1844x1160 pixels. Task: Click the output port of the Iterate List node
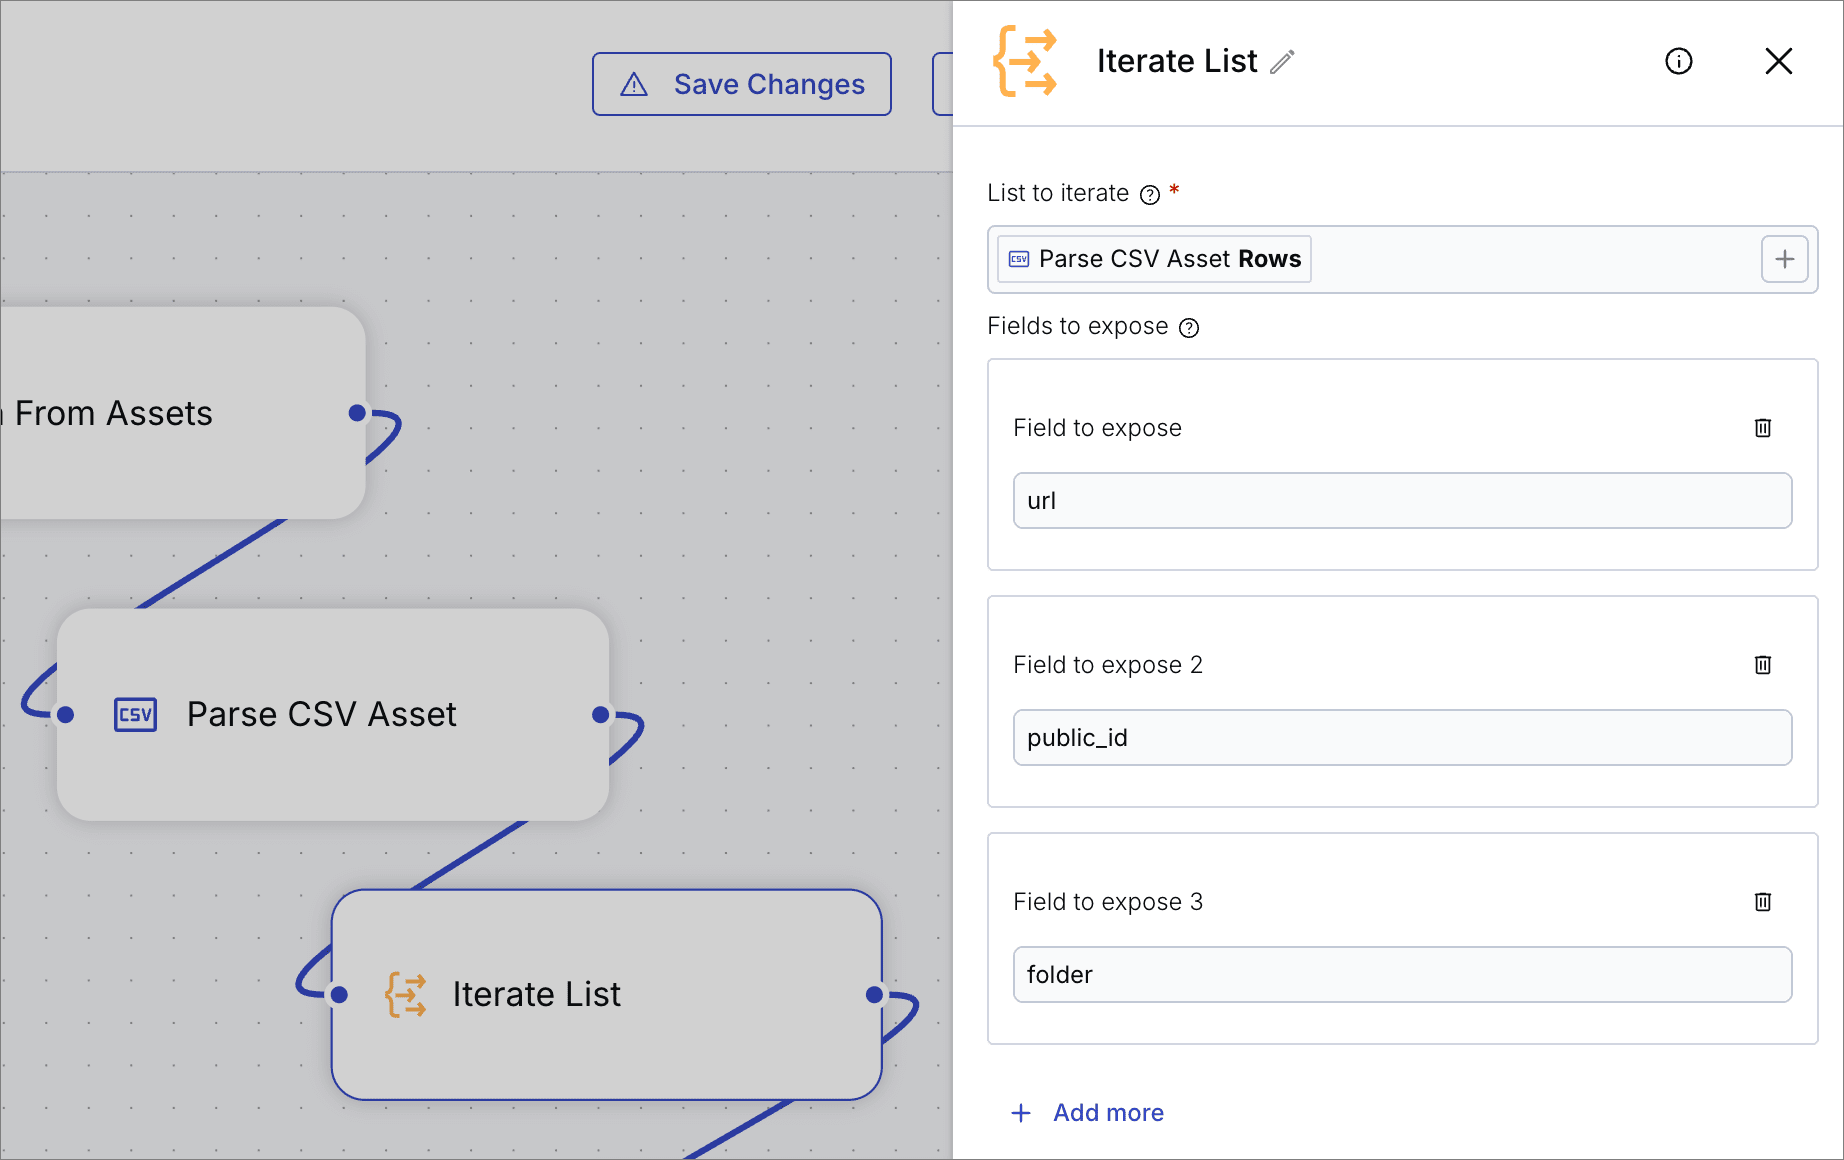(x=875, y=995)
